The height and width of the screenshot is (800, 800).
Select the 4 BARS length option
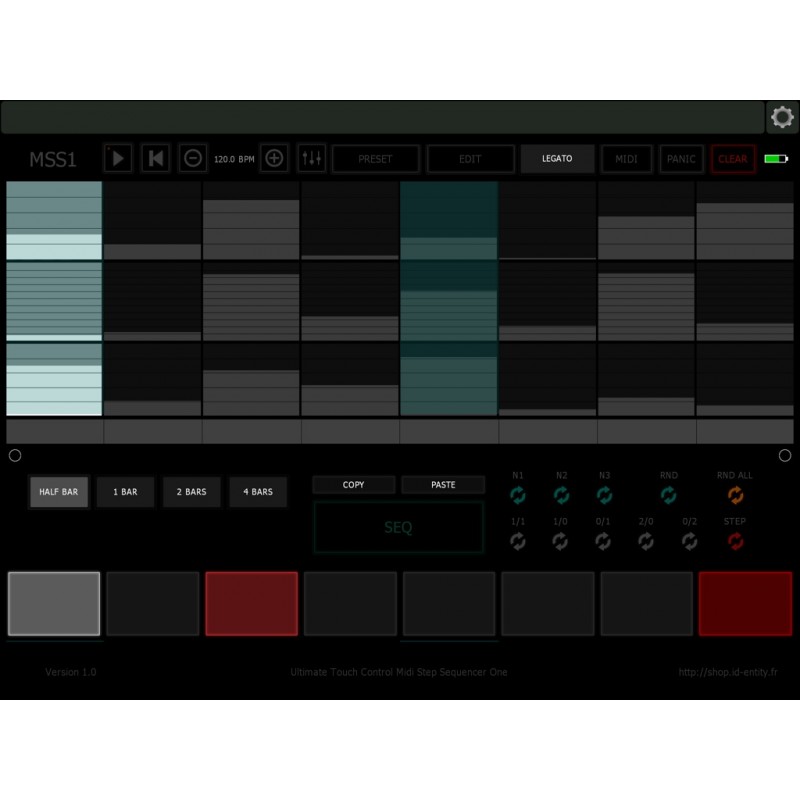pos(258,492)
